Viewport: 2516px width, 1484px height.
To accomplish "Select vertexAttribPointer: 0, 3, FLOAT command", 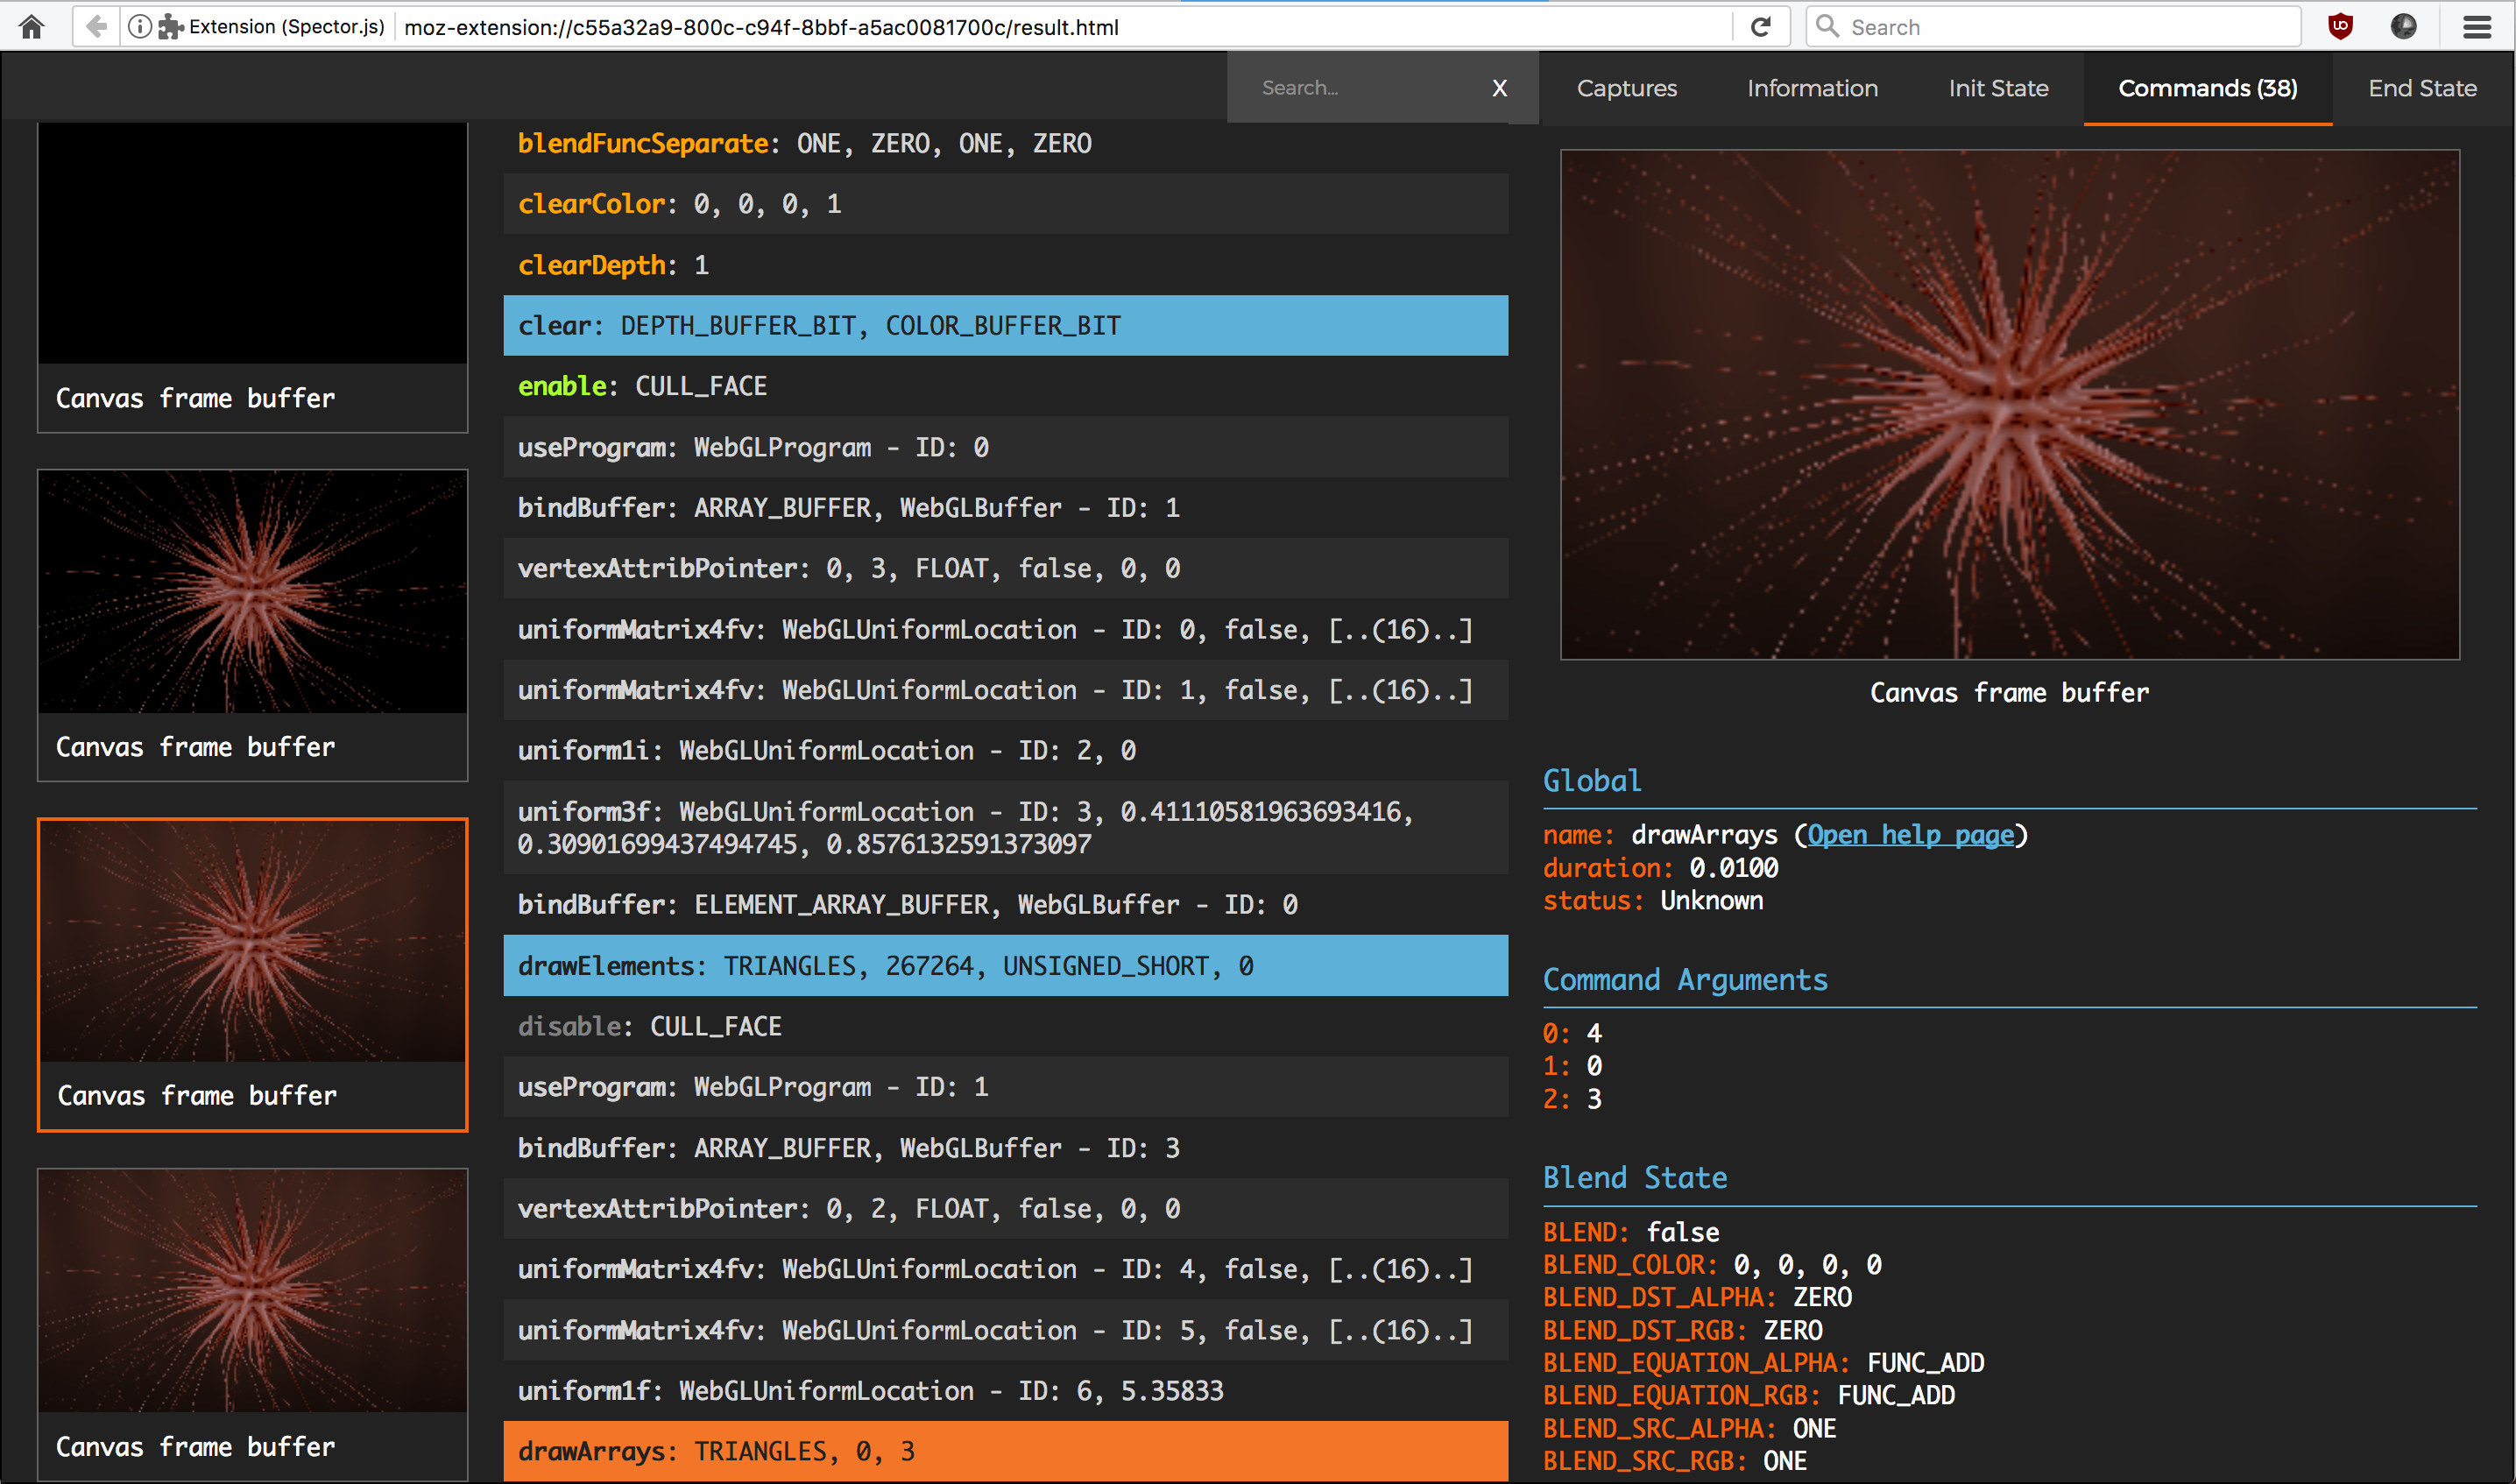I will (x=1005, y=568).
